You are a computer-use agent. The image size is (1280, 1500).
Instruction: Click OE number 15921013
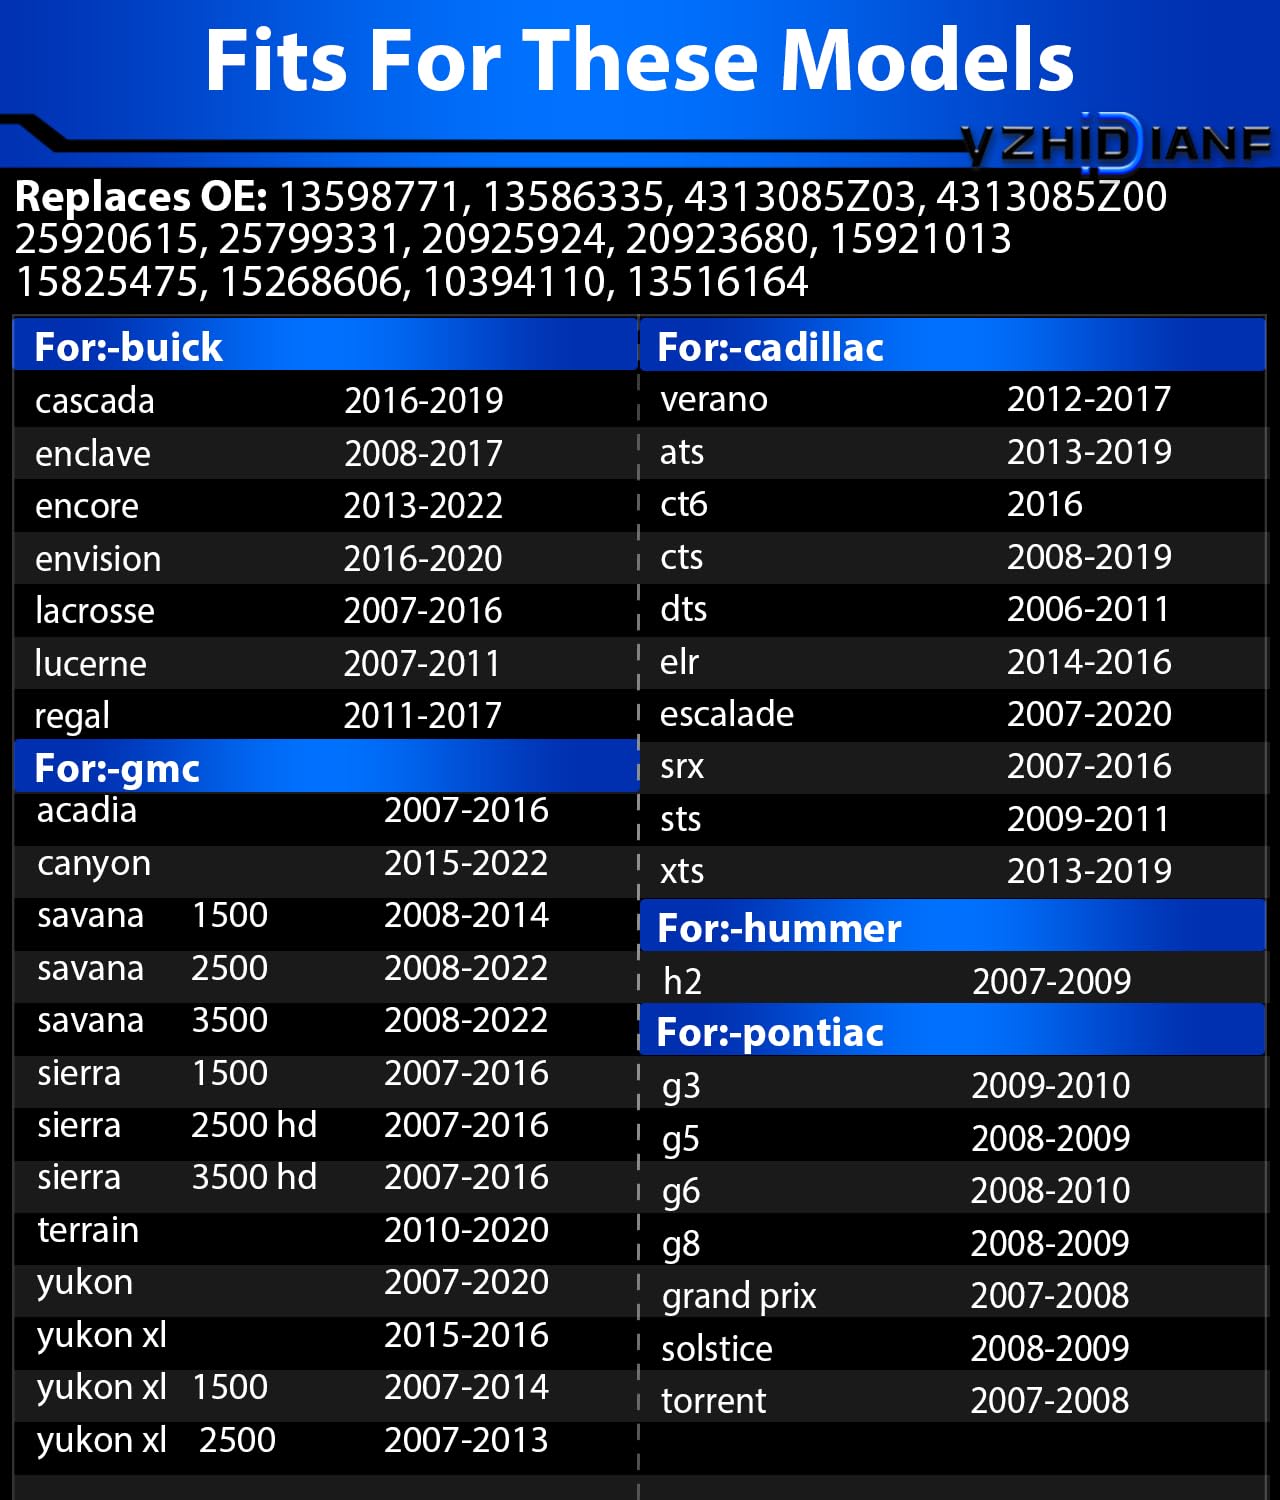click(920, 240)
